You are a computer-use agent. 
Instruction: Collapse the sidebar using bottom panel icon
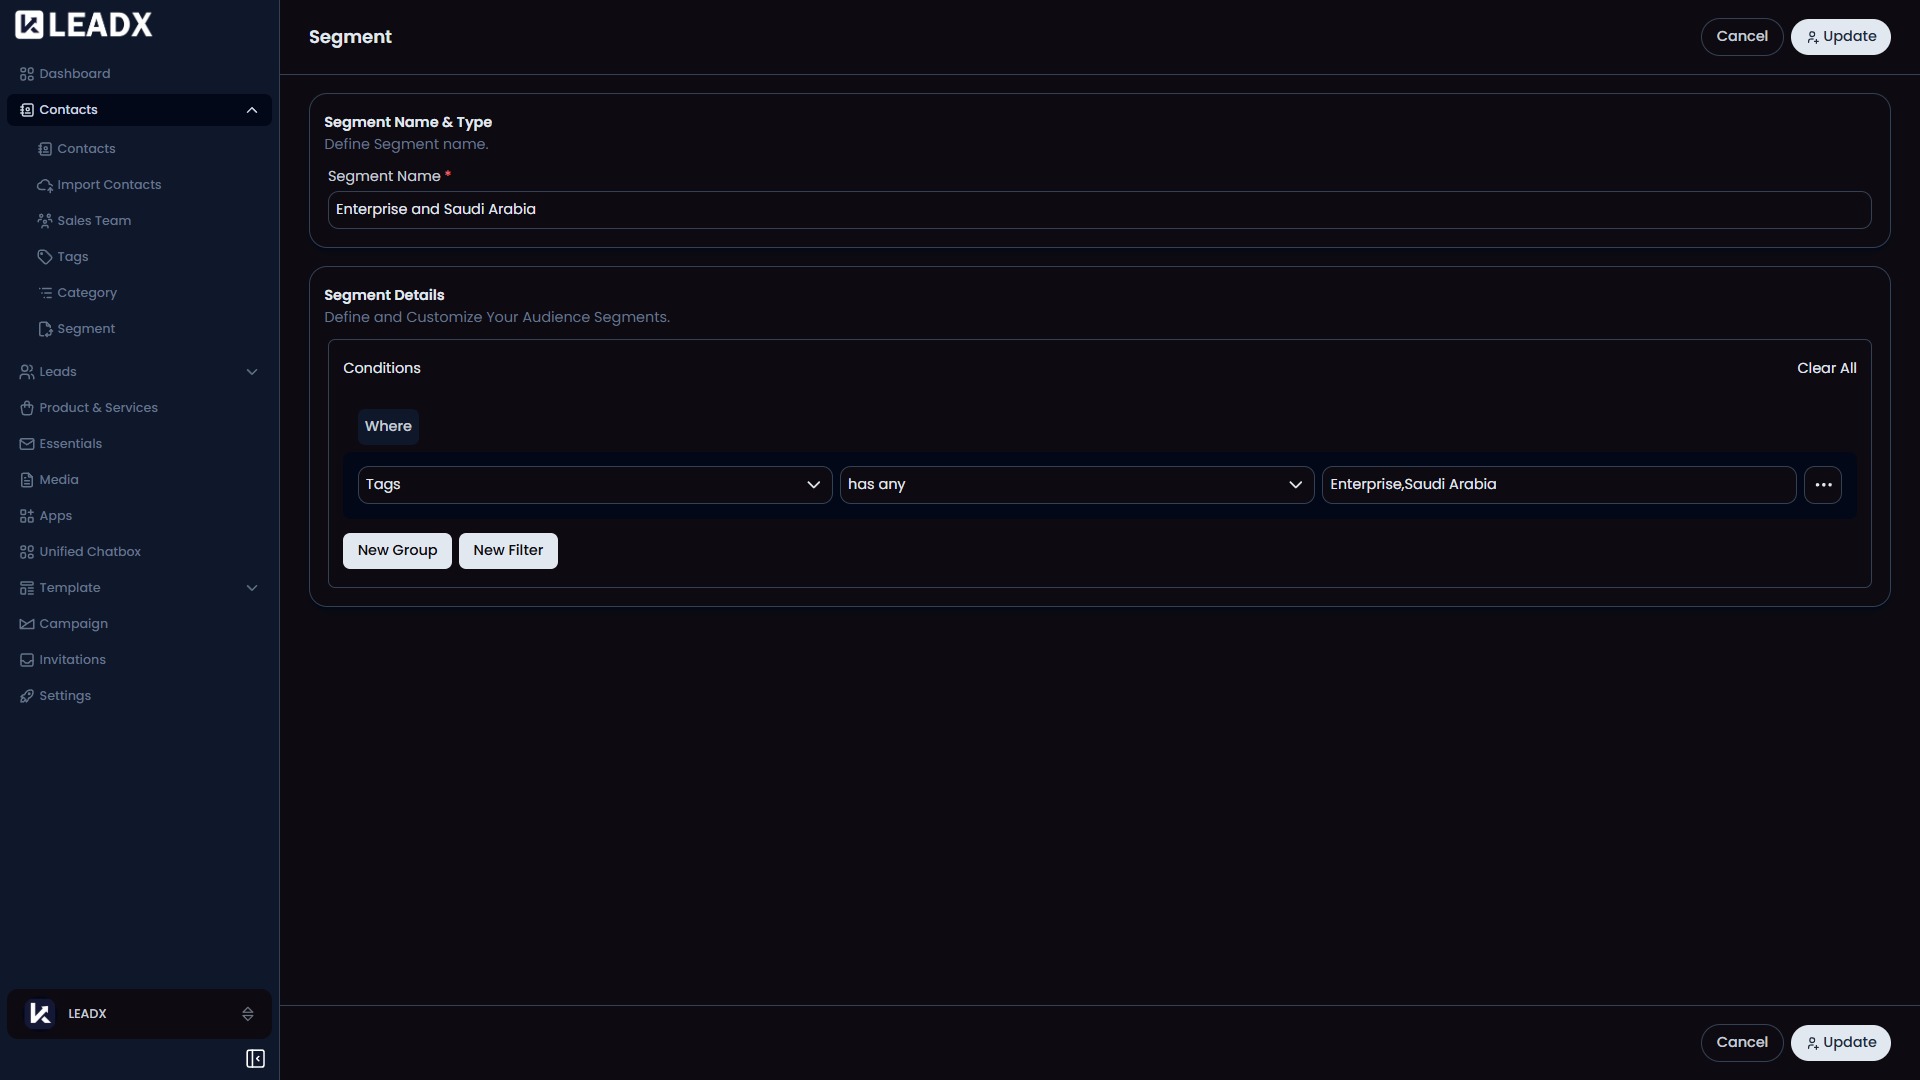click(255, 1058)
